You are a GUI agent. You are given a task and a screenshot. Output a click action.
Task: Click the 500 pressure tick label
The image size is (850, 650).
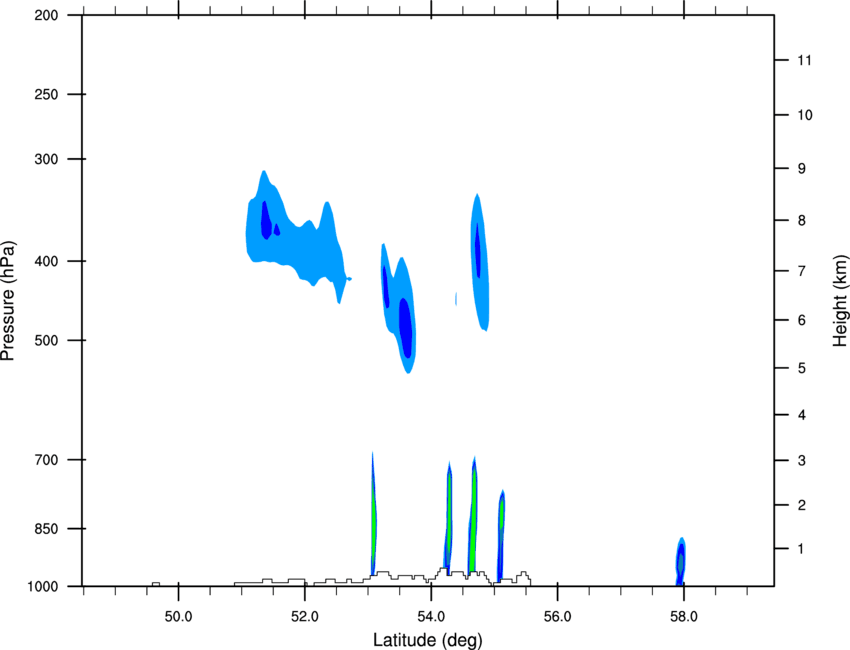(46, 340)
